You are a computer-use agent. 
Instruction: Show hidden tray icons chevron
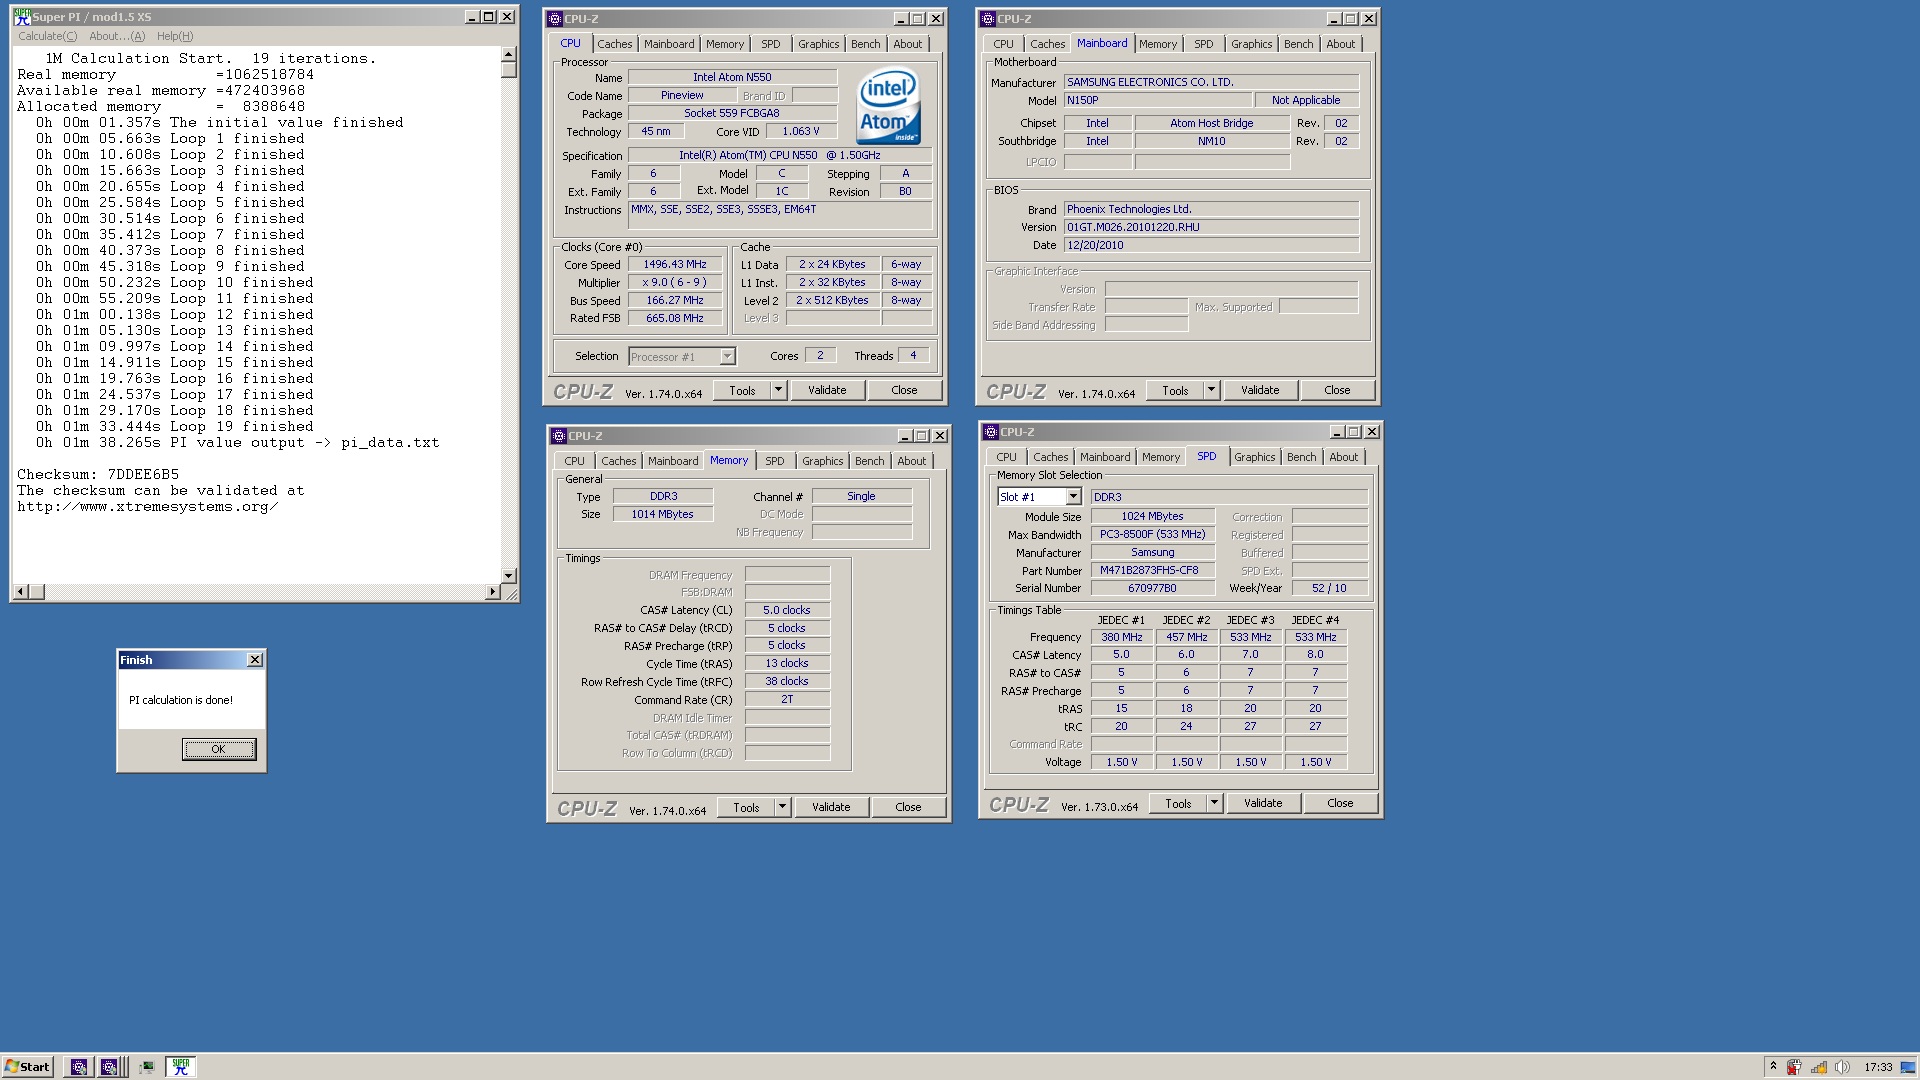1772,1067
